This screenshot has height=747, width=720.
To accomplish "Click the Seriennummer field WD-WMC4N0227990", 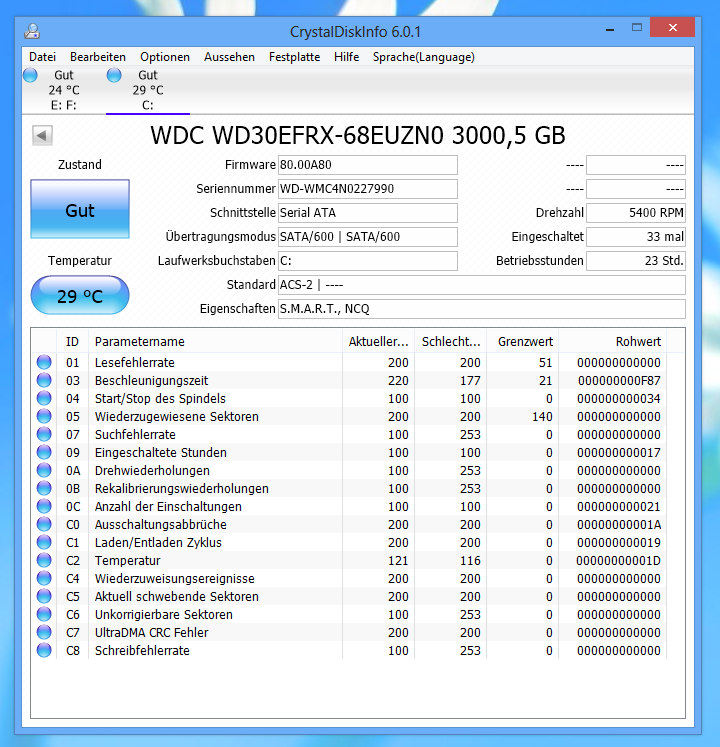I will [x=367, y=189].
